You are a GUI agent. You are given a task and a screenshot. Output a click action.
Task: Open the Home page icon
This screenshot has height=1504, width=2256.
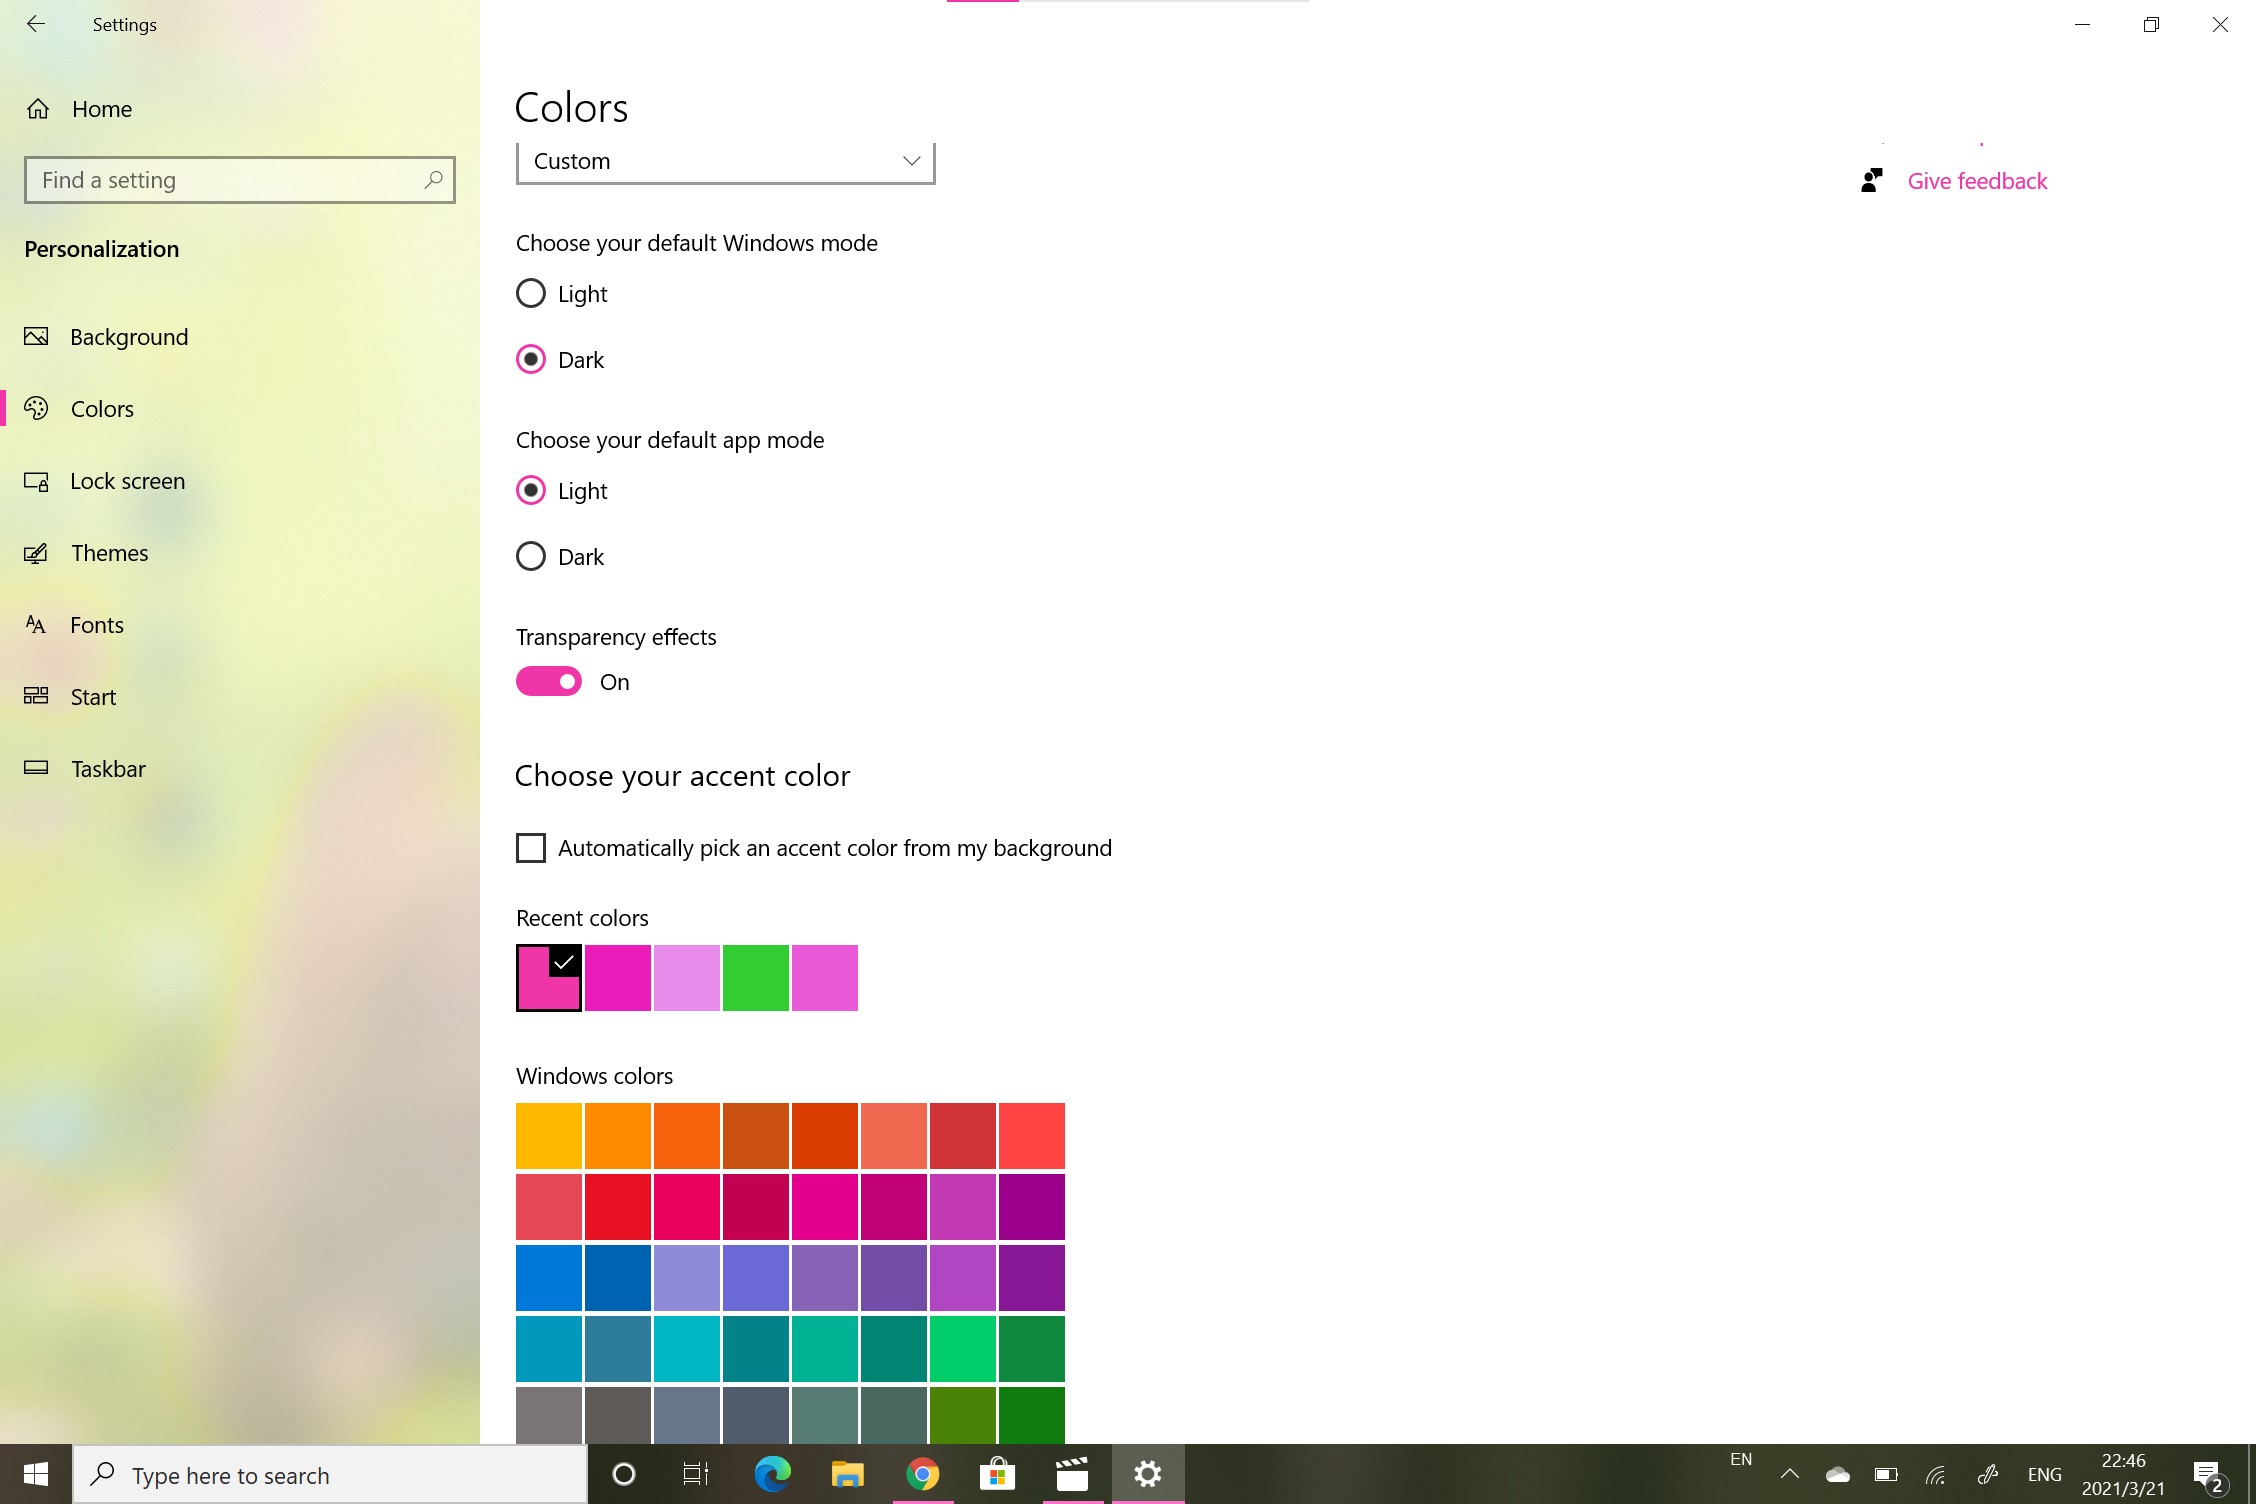tap(38, 109)
